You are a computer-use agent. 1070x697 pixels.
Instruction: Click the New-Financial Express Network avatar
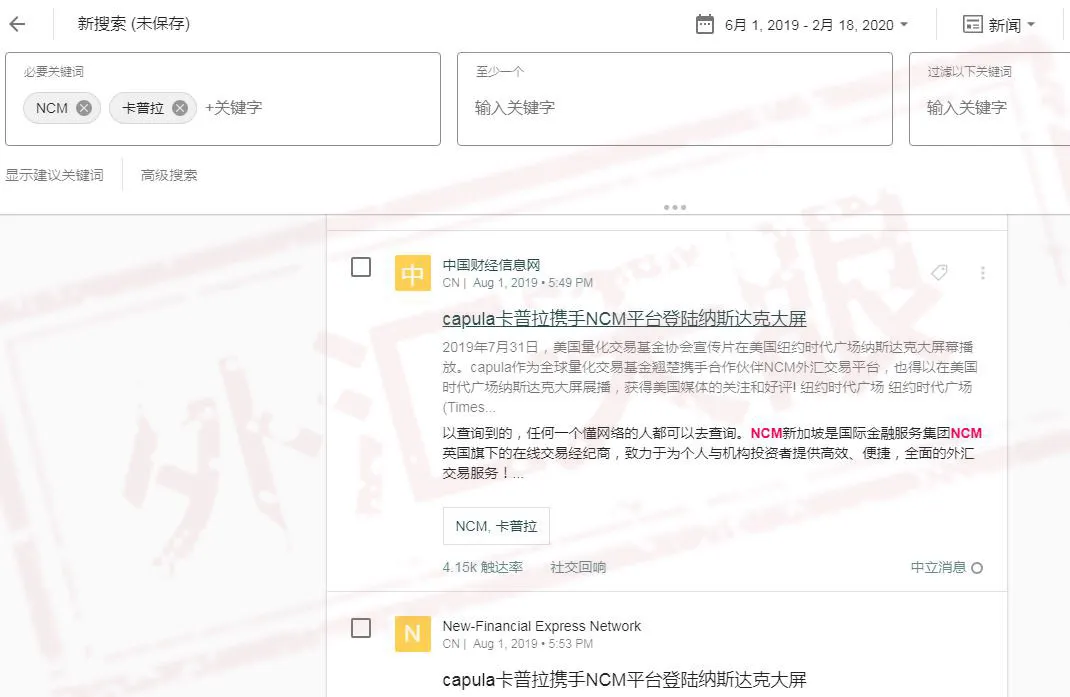412,634
